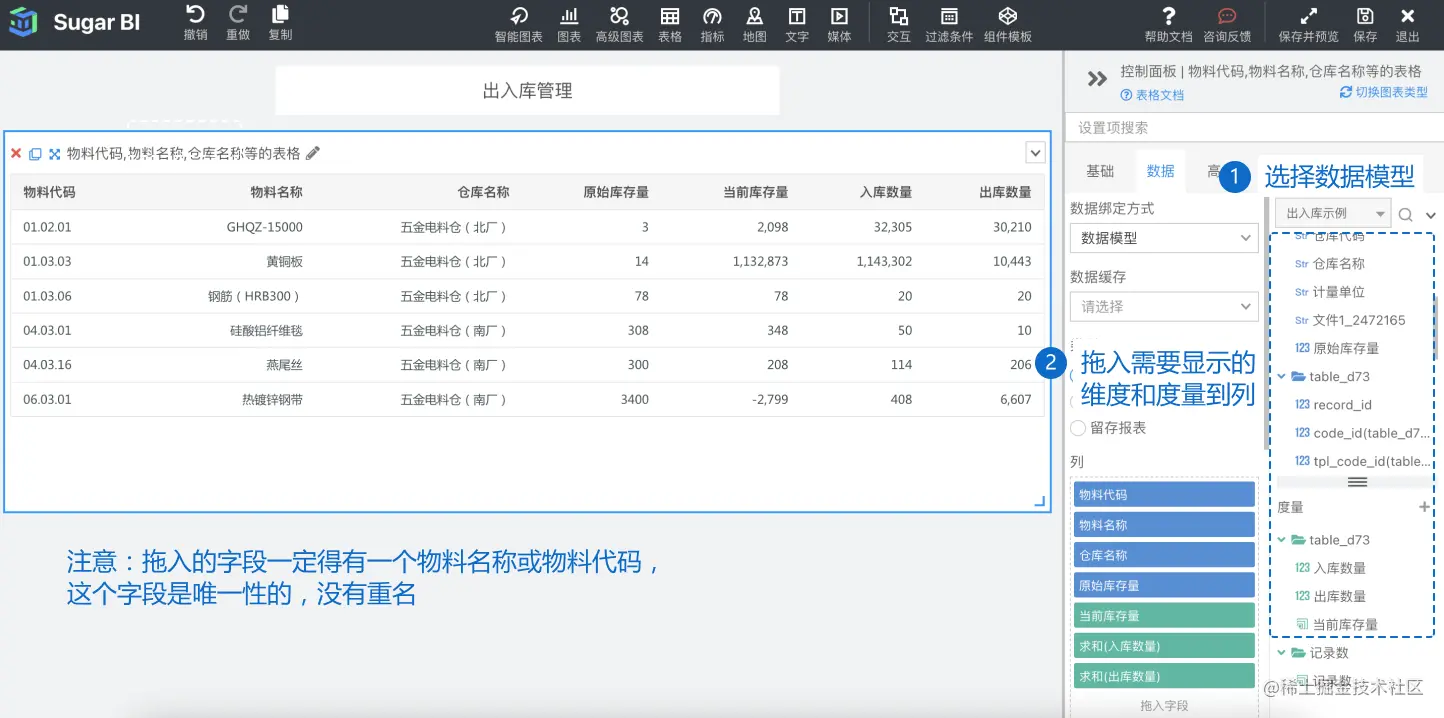Click the 物料代码 column field chip

pos(1164,495)
